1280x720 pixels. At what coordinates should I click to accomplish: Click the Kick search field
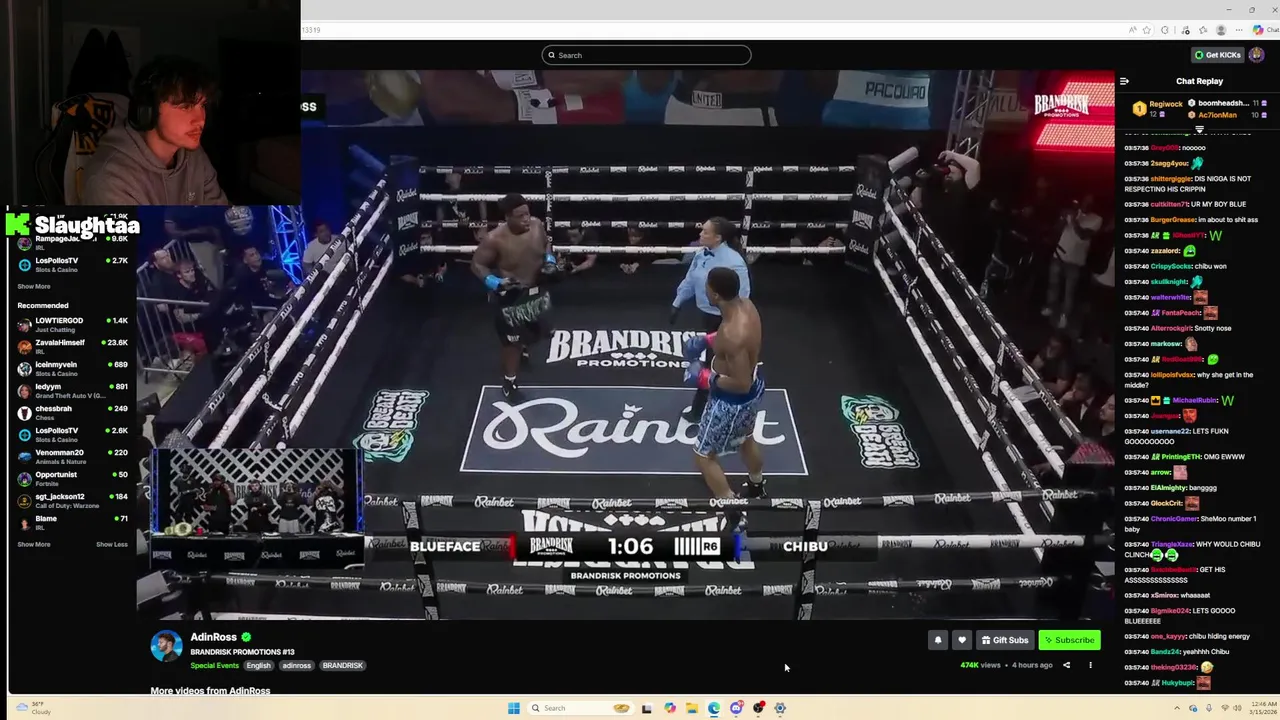[646, 55]
